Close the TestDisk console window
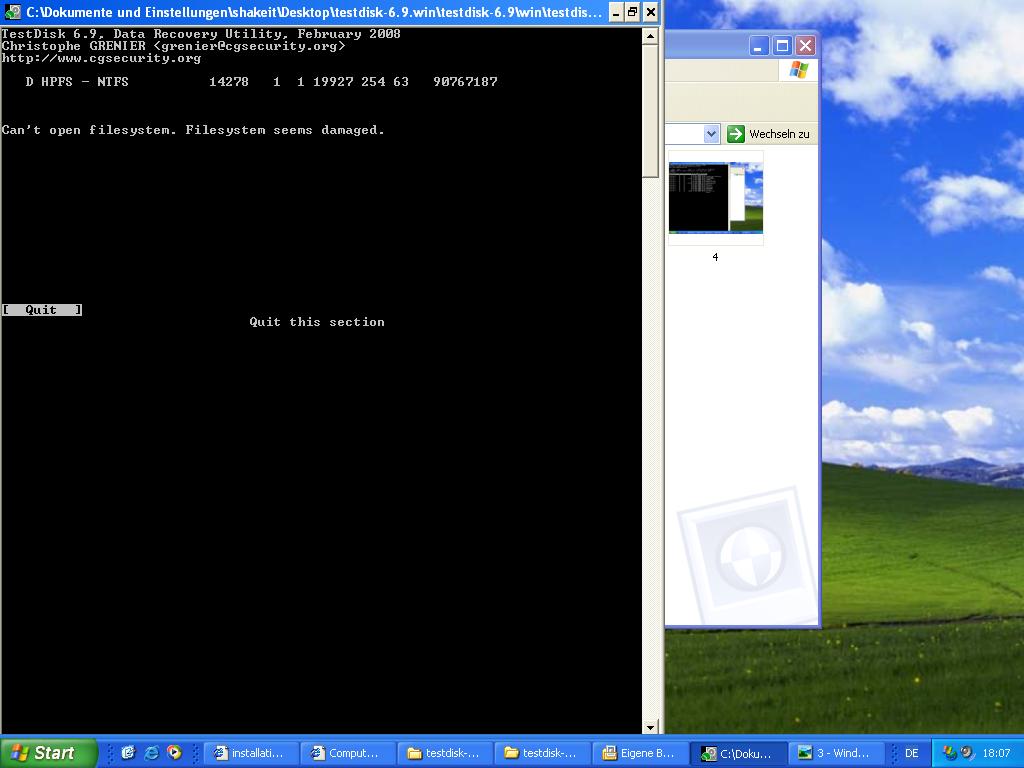The image size is (1024, 768). [x=650, y=12]
